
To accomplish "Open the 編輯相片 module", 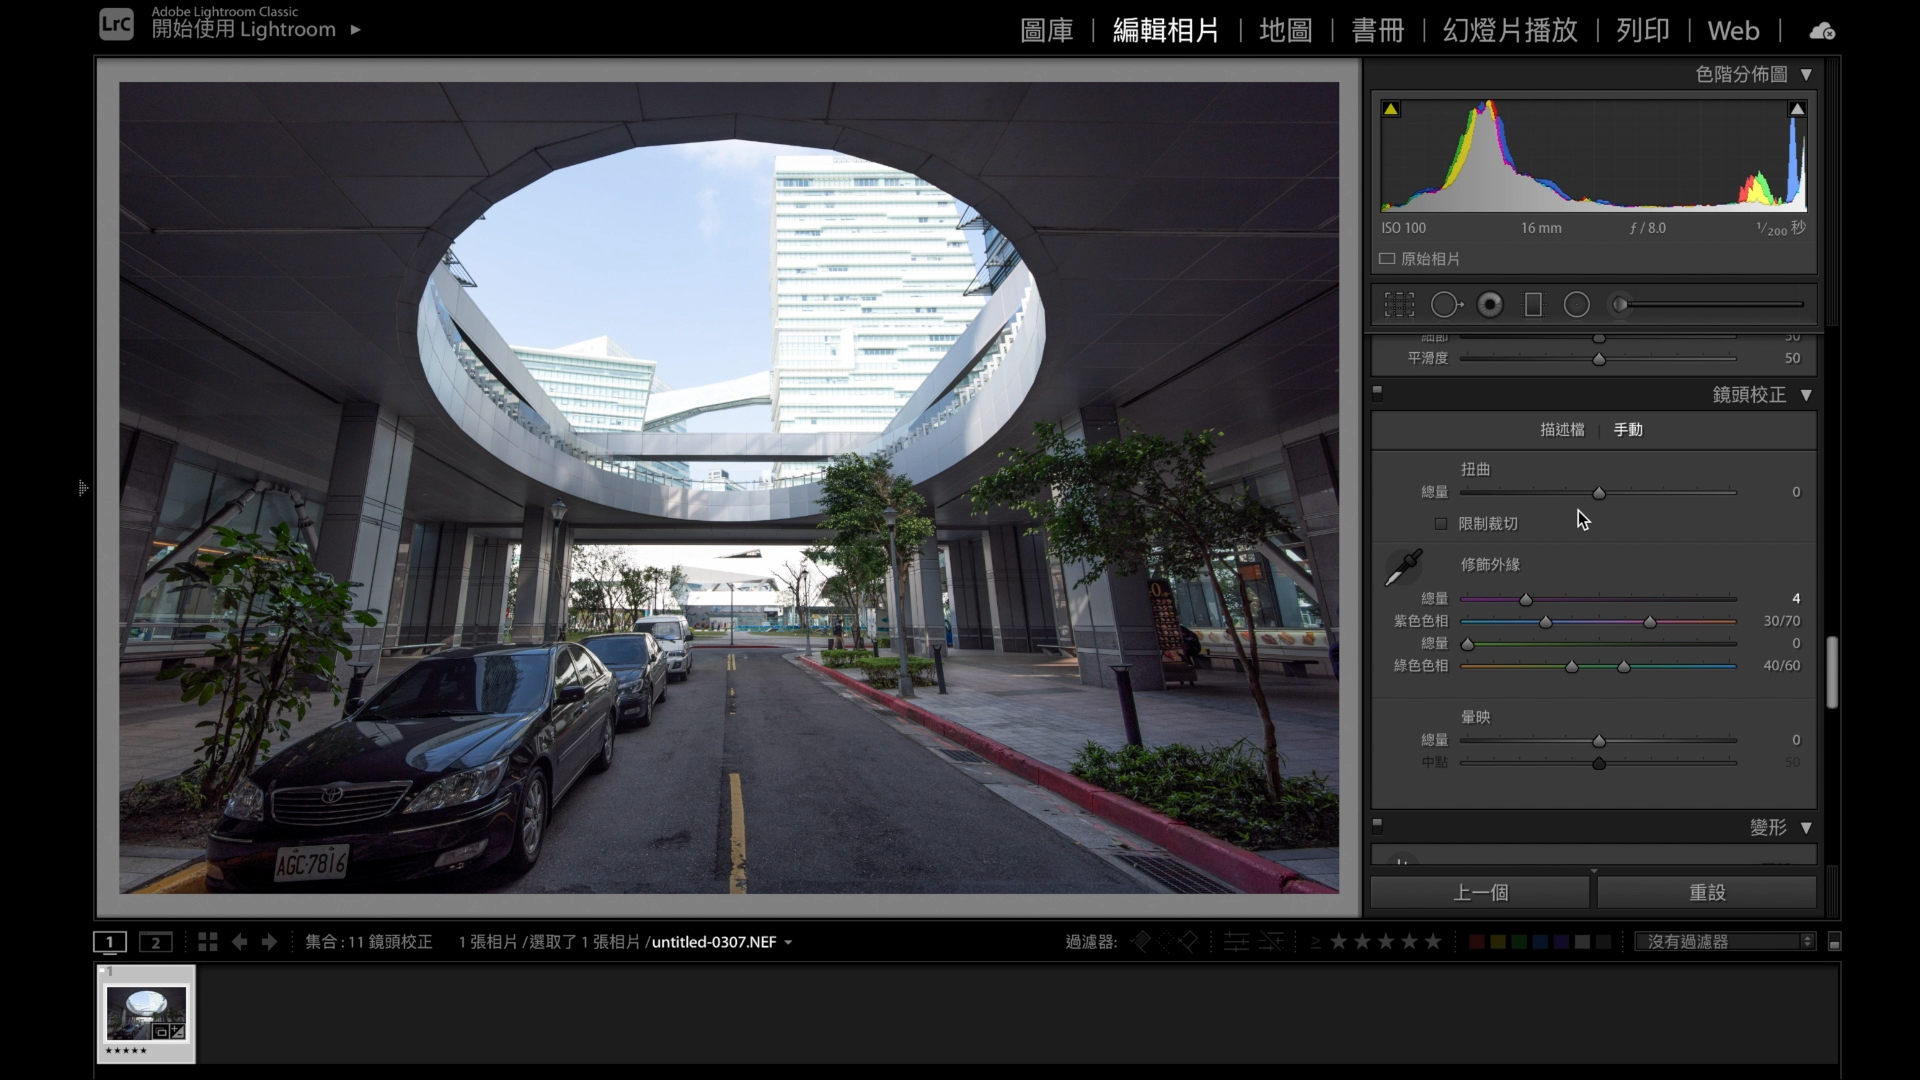I will (1166, 31).
